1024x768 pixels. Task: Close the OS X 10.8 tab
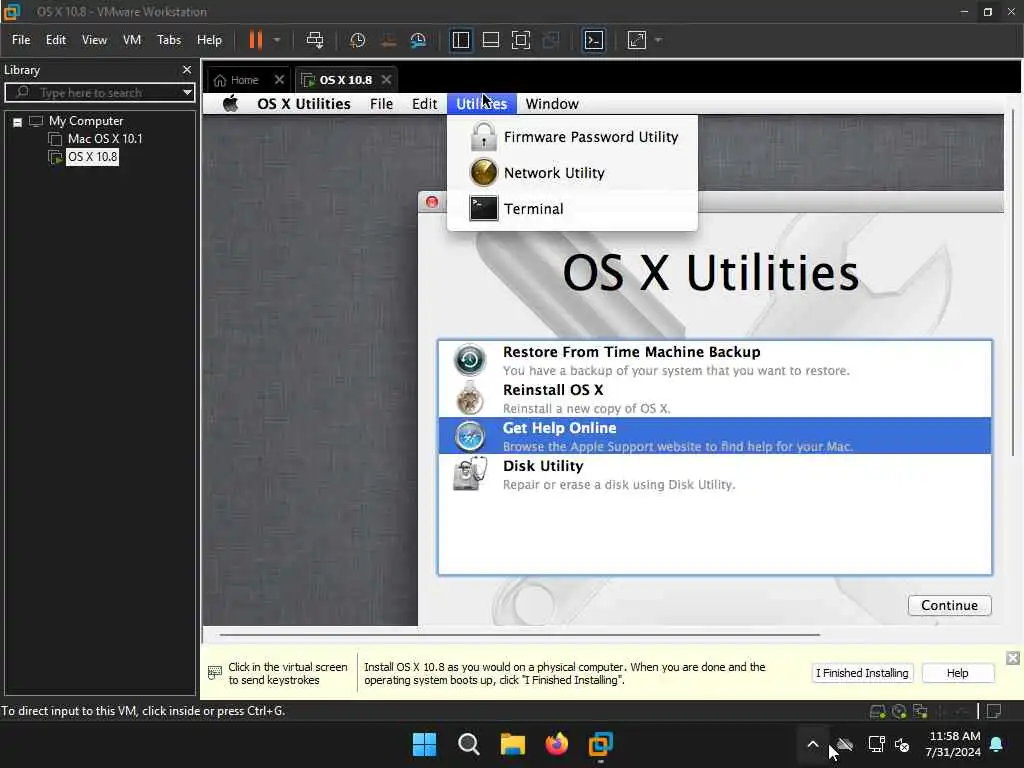[x=386, y=80]
